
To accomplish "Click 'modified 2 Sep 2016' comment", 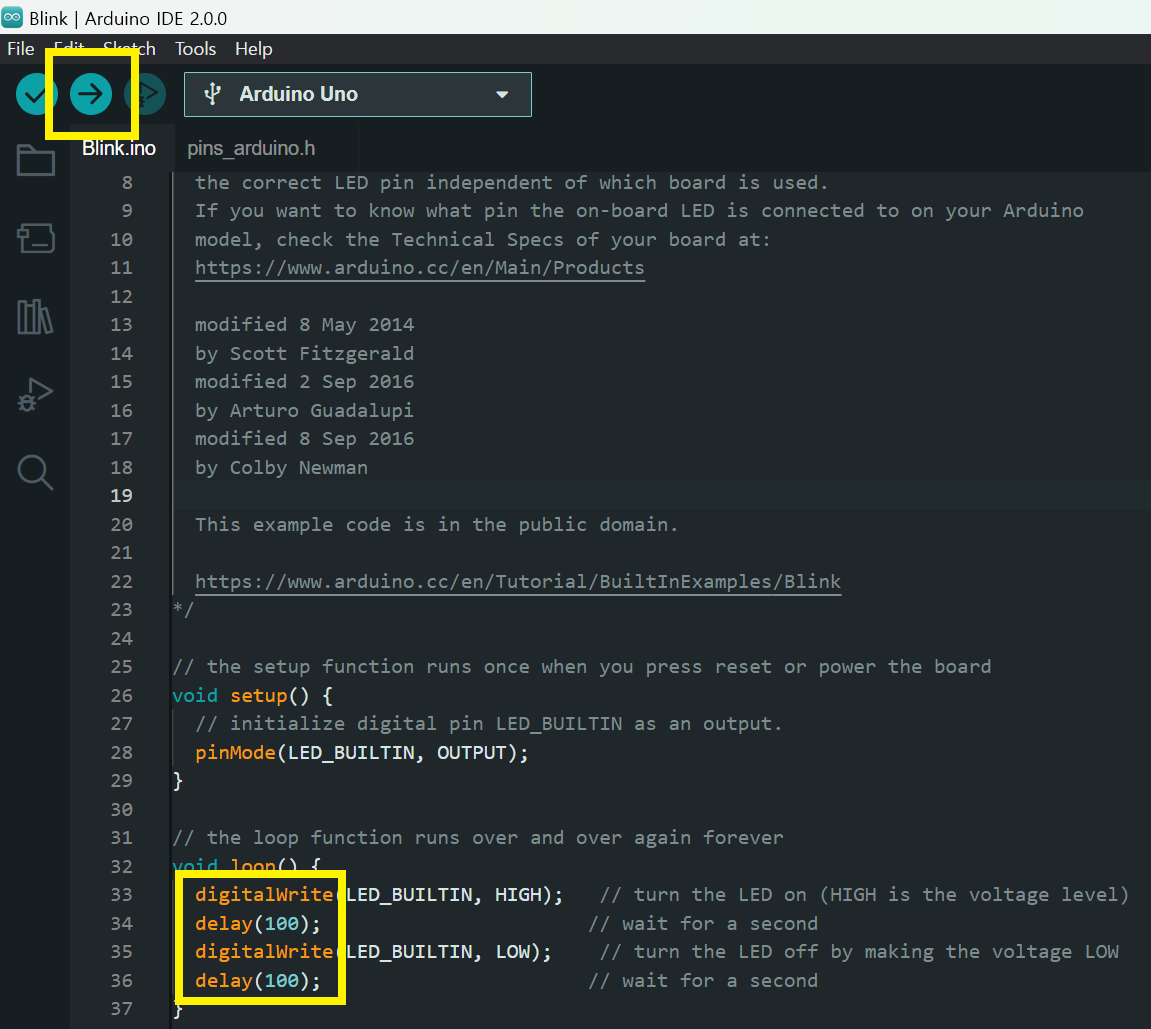I will coord(304,382).
